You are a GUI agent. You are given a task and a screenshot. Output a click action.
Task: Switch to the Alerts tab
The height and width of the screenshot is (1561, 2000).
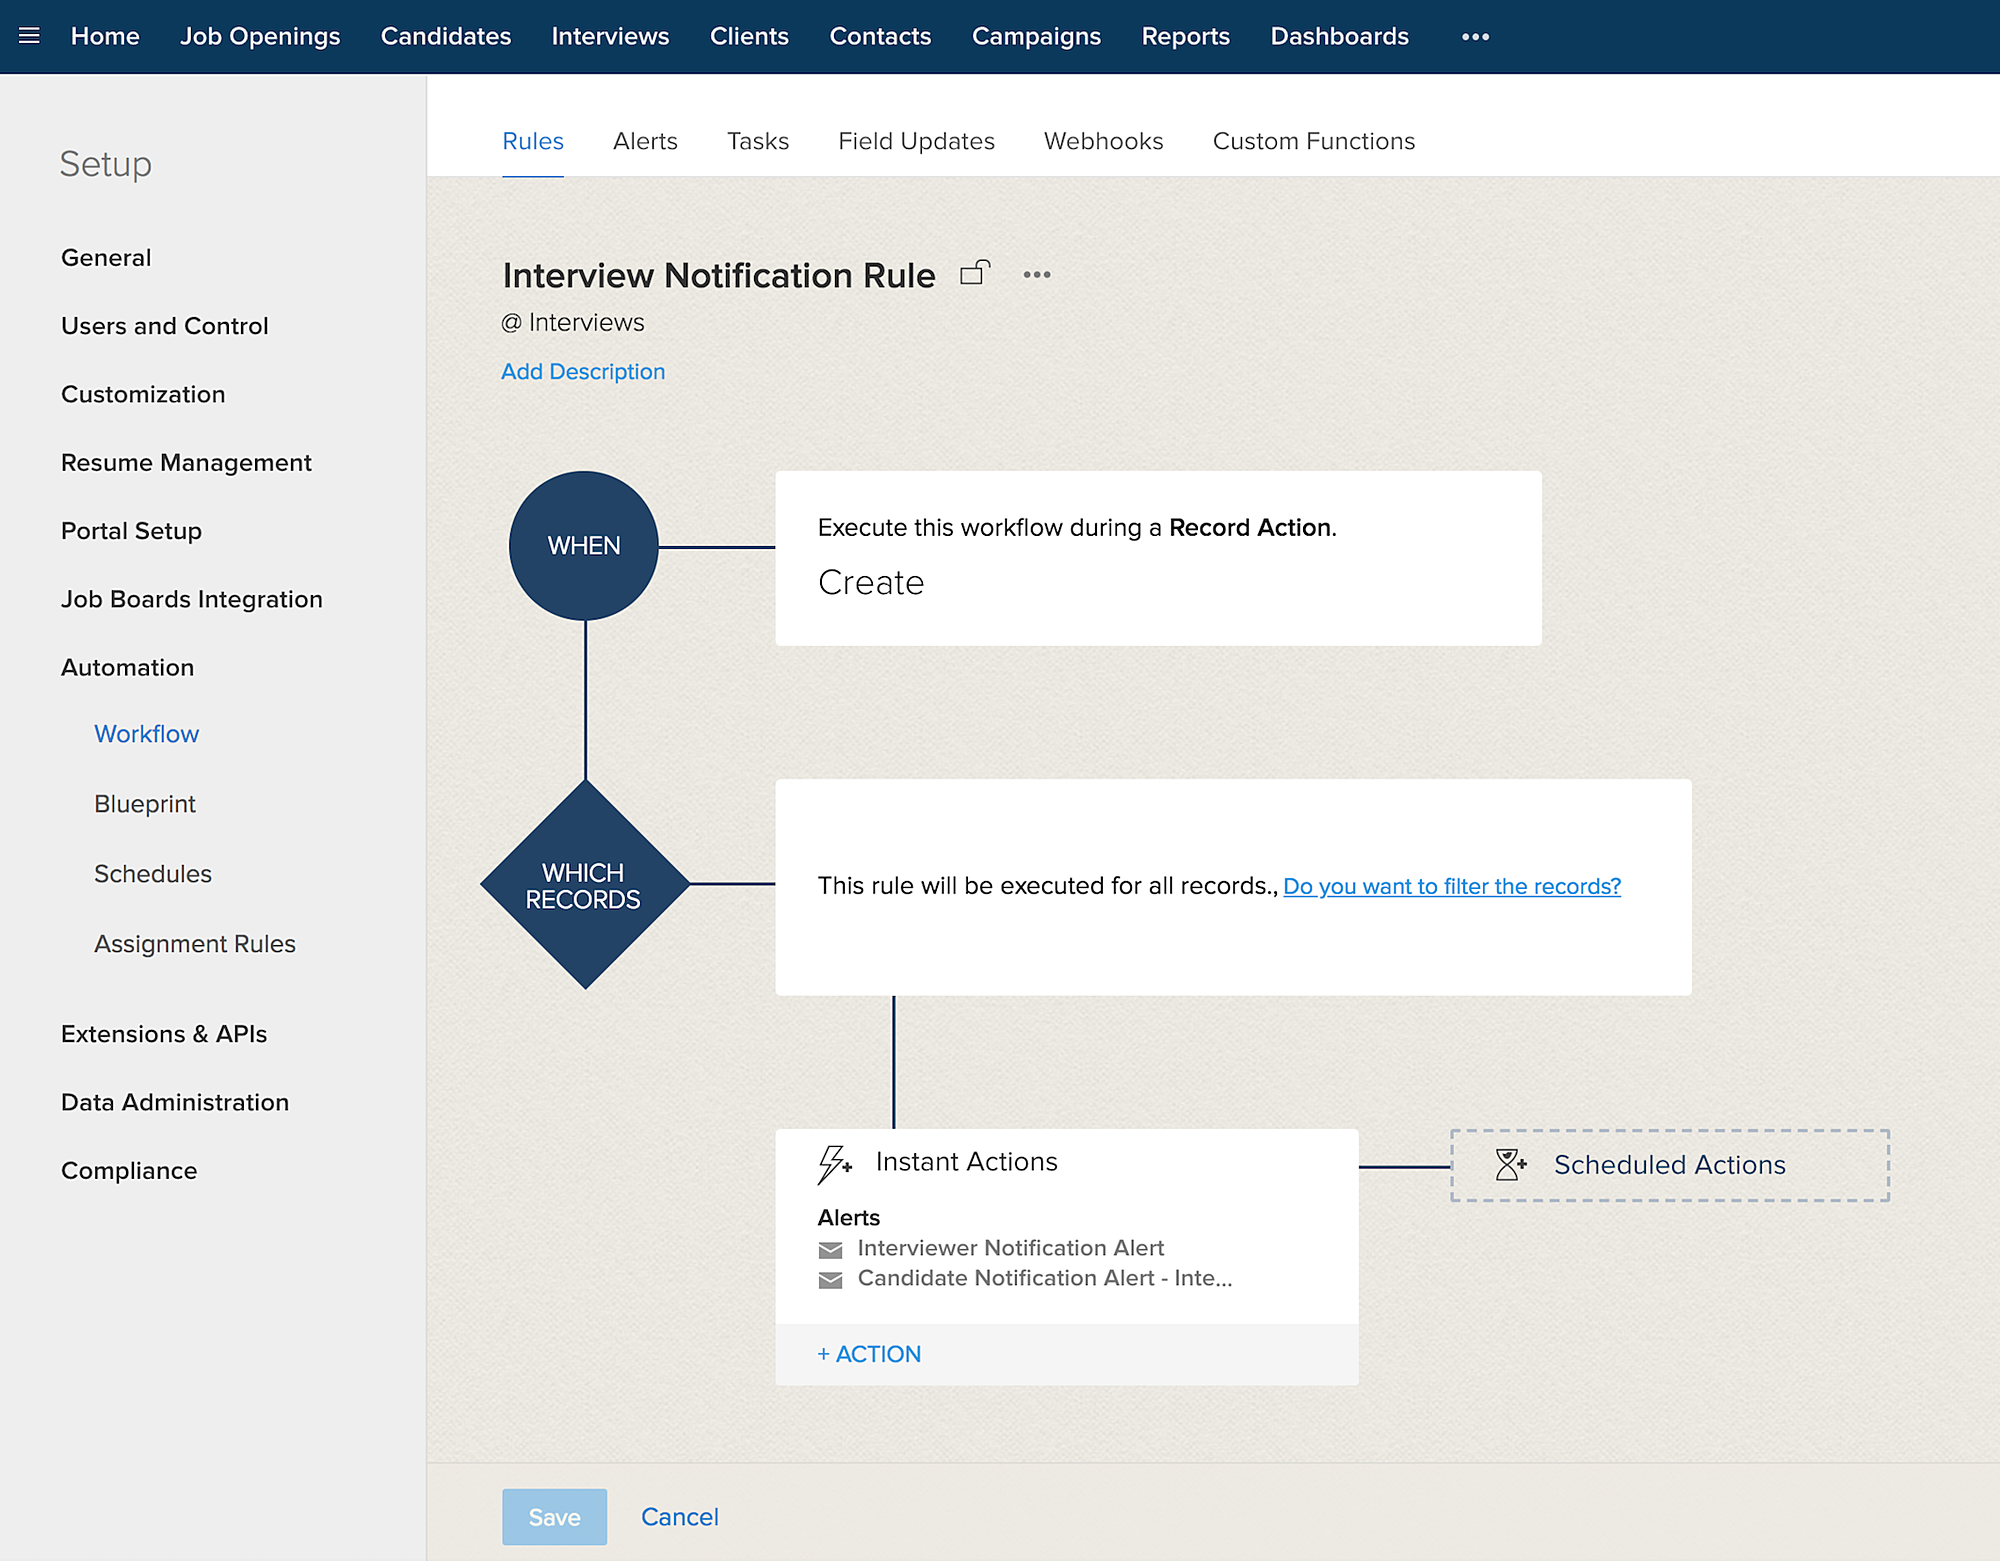(645, 141)
